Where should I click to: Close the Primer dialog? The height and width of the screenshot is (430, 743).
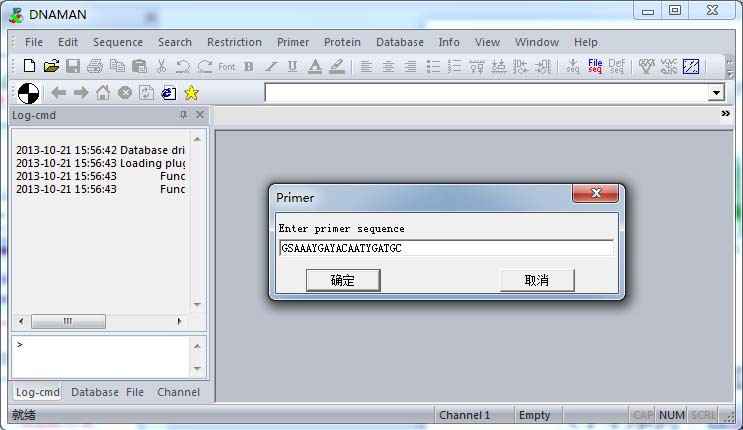click(596, 193)
